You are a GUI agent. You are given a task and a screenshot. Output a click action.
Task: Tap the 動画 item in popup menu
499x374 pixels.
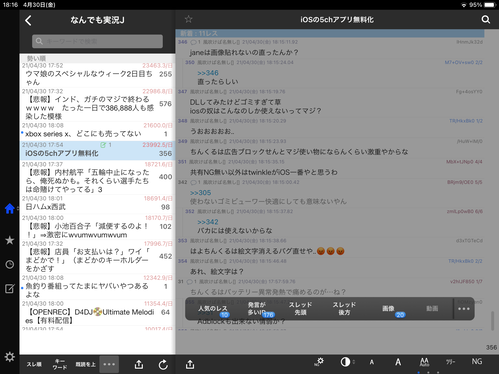tap(432, 309)
